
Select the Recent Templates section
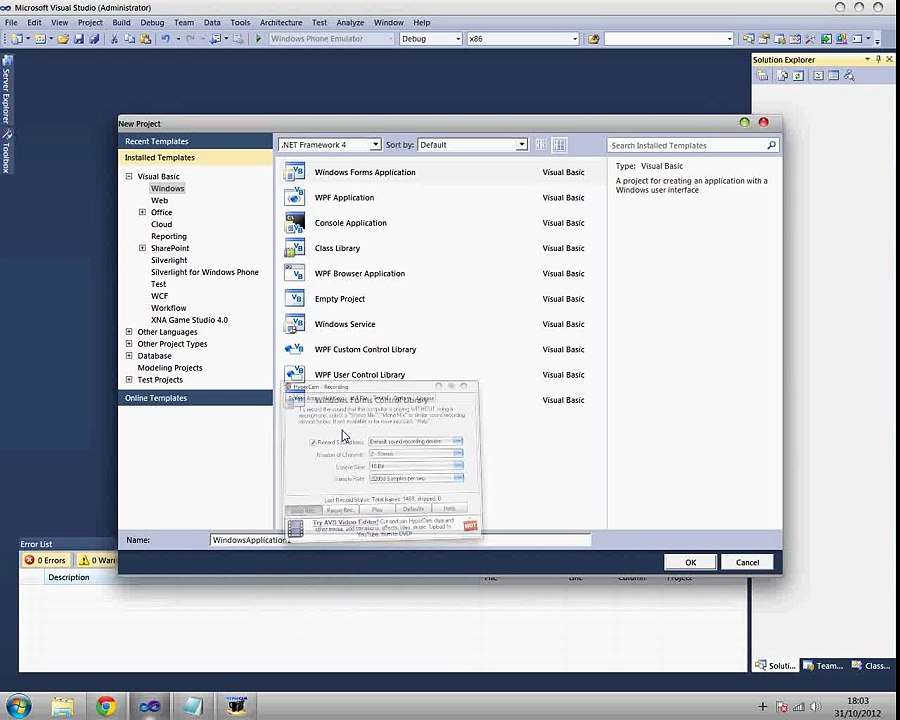pos(195,141)
